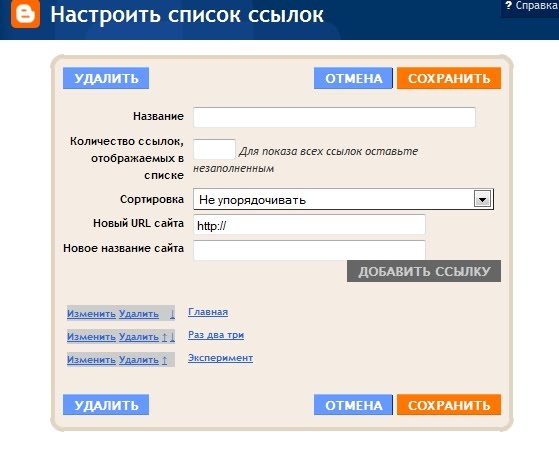Click Удалить for Раз два три
The image size is (559, 451).
pos(139,337)
